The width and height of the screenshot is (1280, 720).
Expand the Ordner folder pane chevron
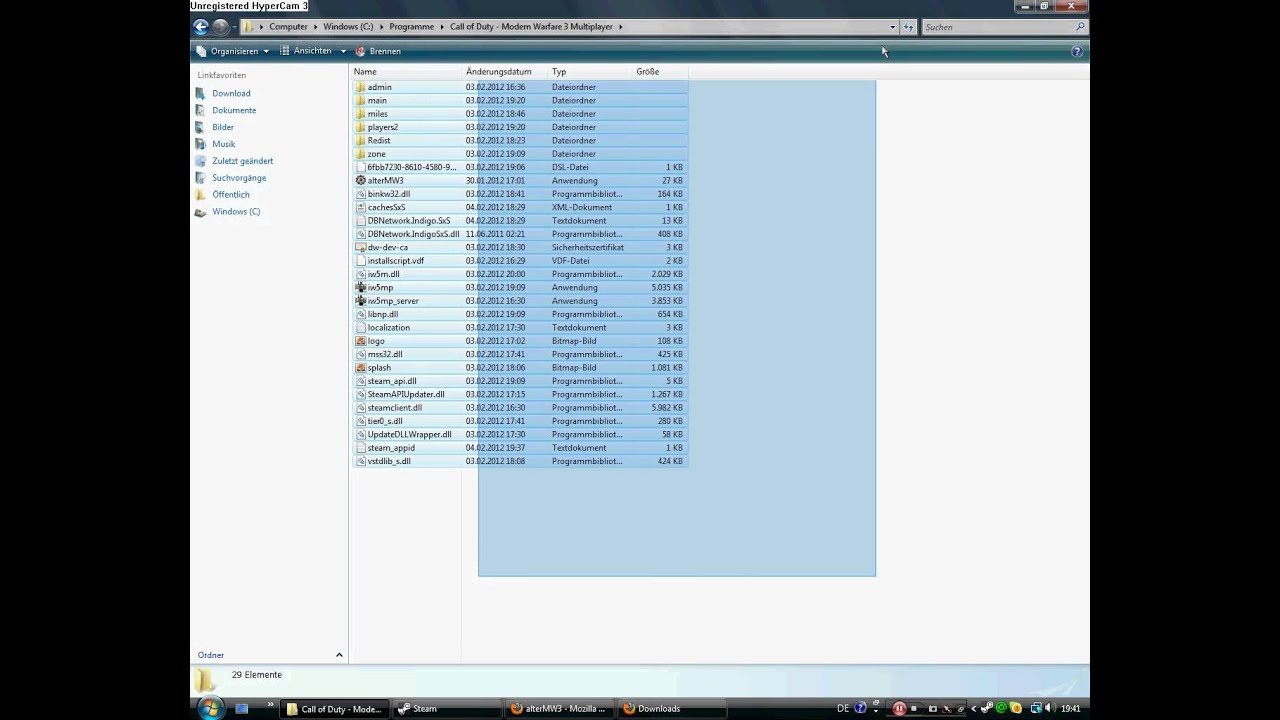point(339,655)
